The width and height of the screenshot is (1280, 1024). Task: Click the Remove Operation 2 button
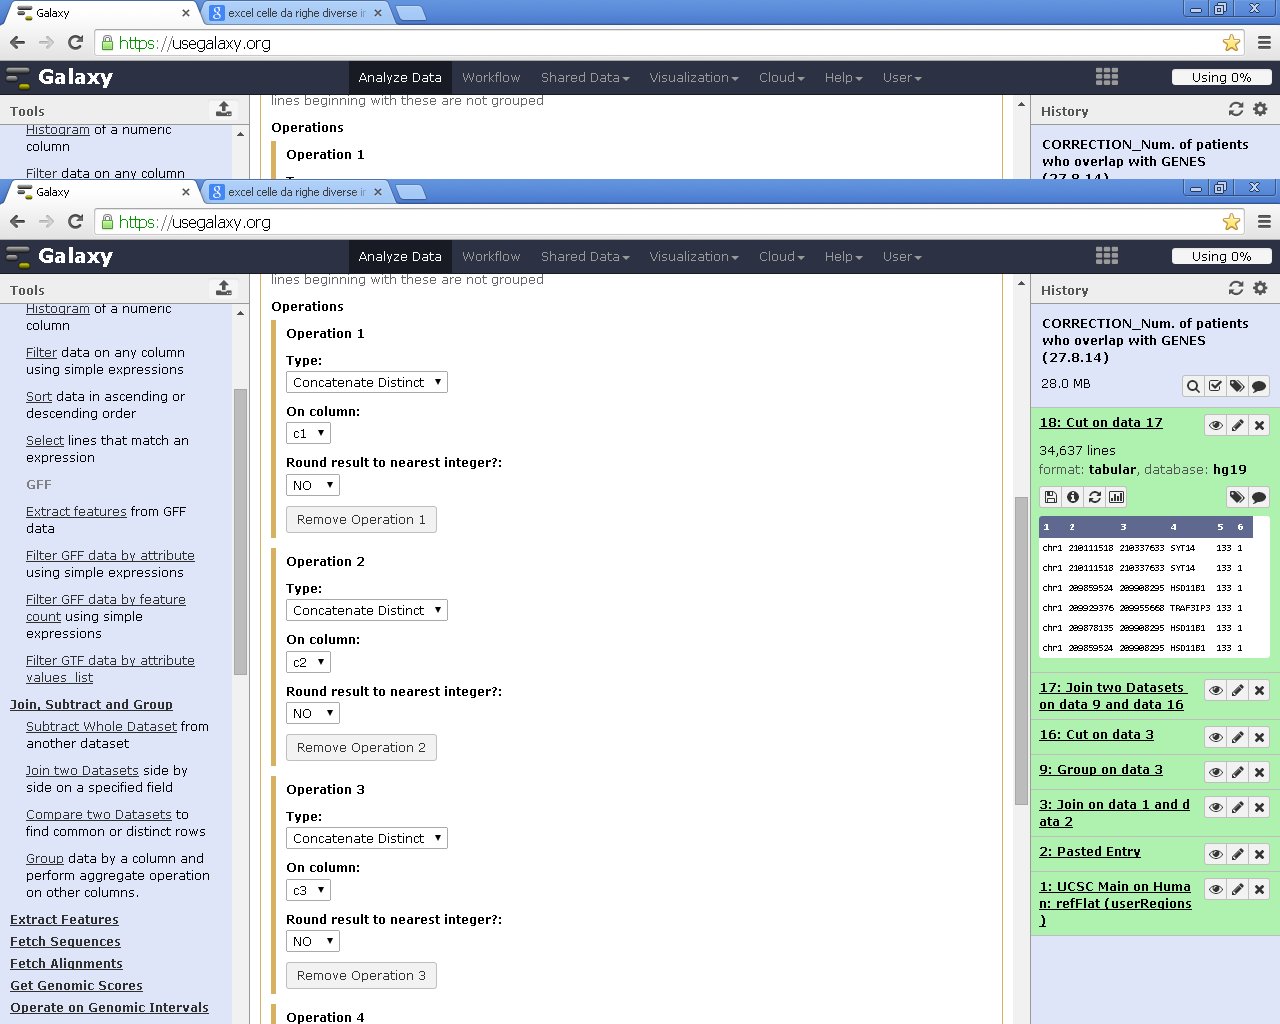point(361,747)
